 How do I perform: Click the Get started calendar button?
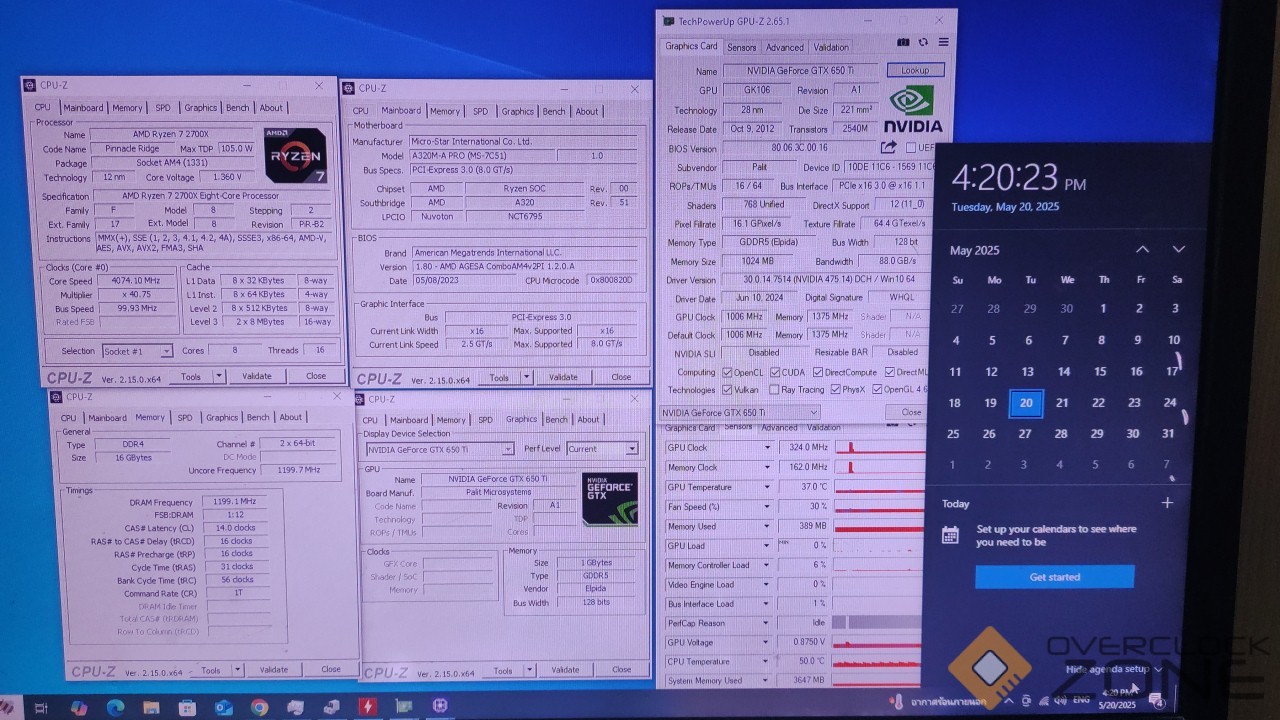click(x=1054, y=577)
